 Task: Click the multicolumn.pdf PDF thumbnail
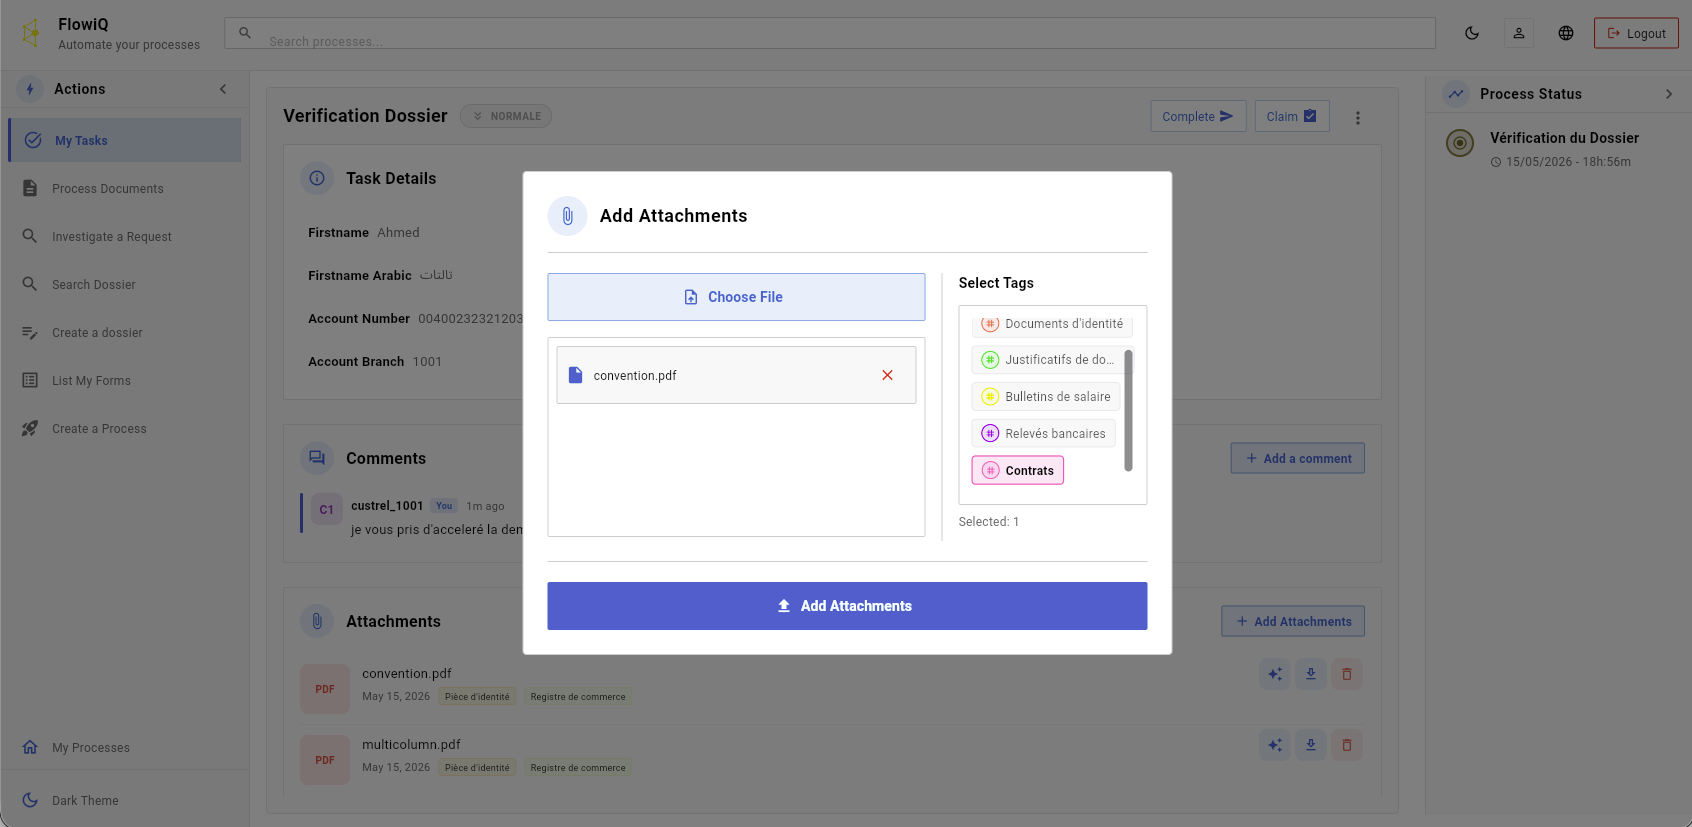[325, 760]
